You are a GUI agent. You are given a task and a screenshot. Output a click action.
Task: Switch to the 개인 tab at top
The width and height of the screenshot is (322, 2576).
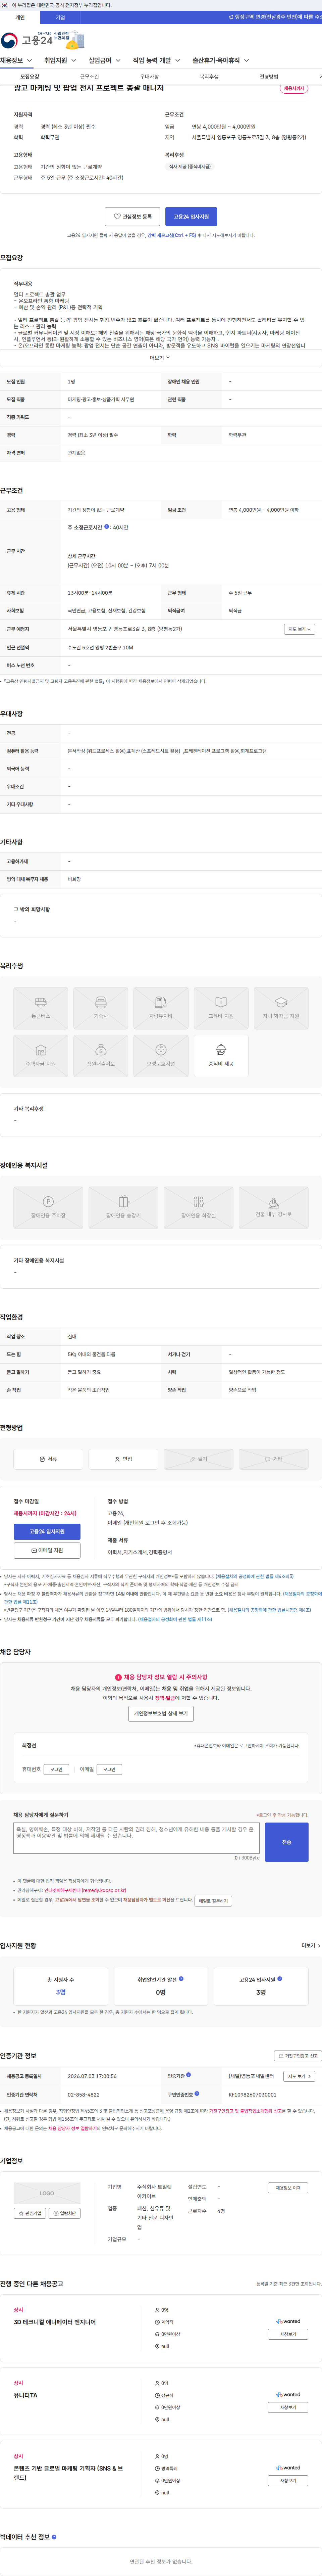click(x=20, y=17)
